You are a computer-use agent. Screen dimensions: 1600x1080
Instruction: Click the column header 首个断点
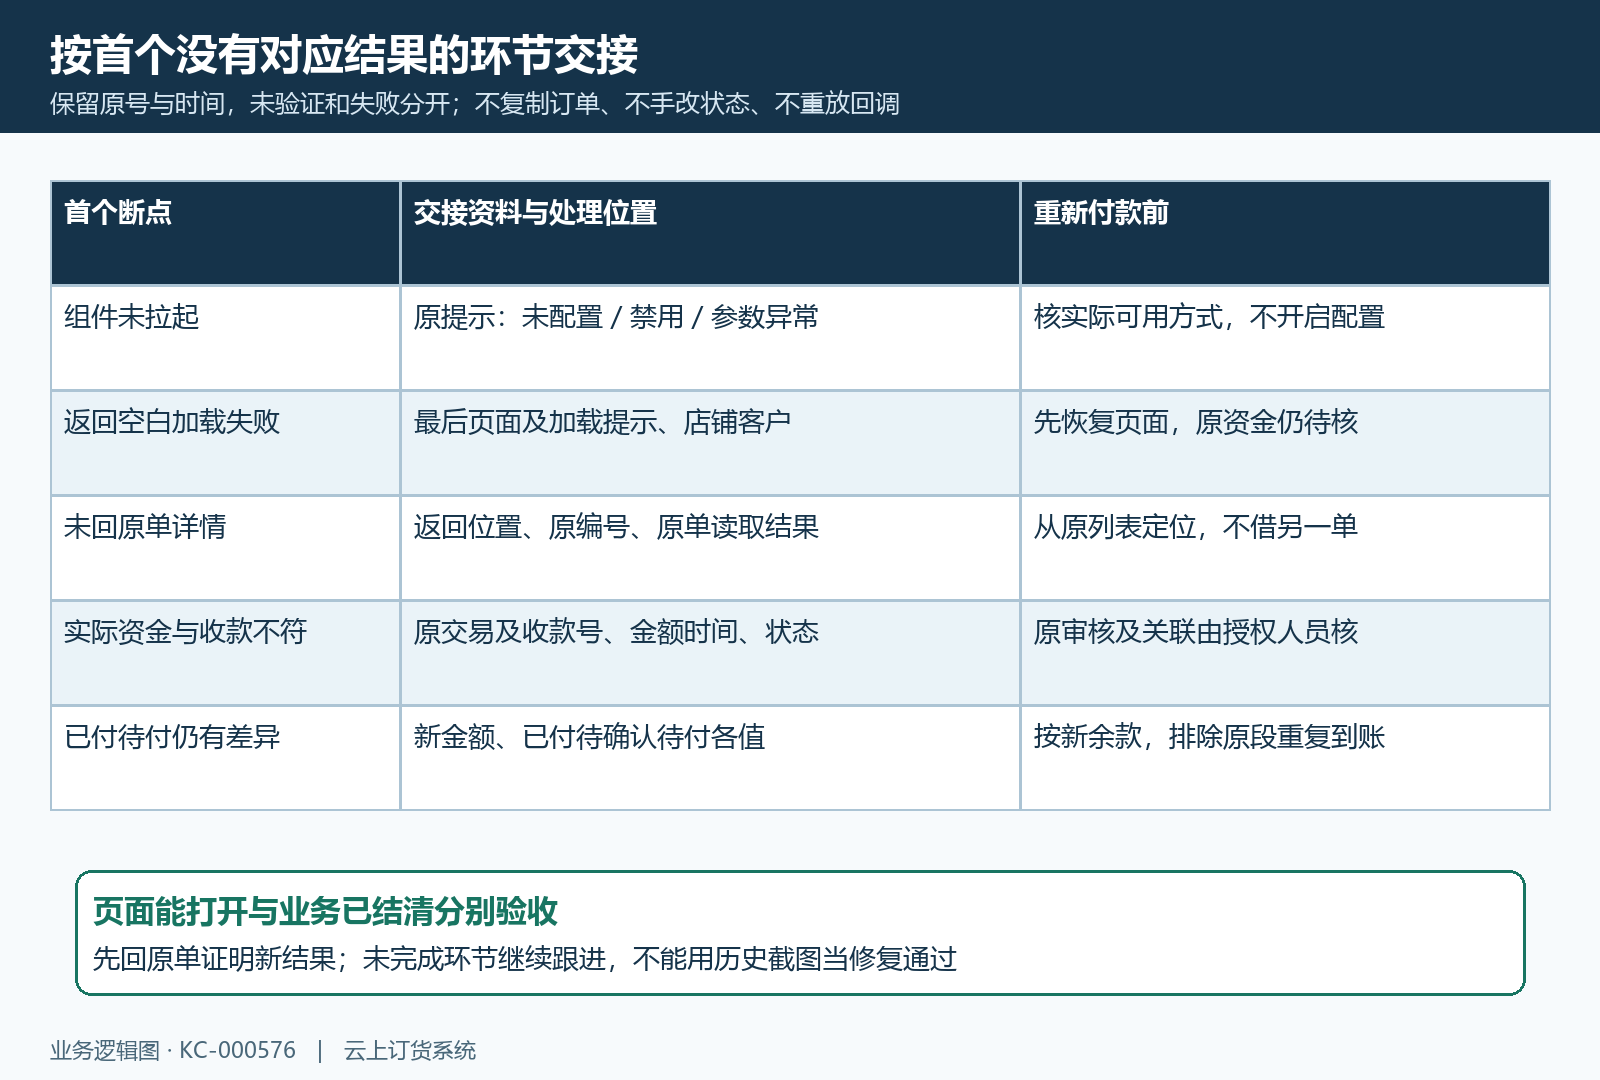(226, 233)
